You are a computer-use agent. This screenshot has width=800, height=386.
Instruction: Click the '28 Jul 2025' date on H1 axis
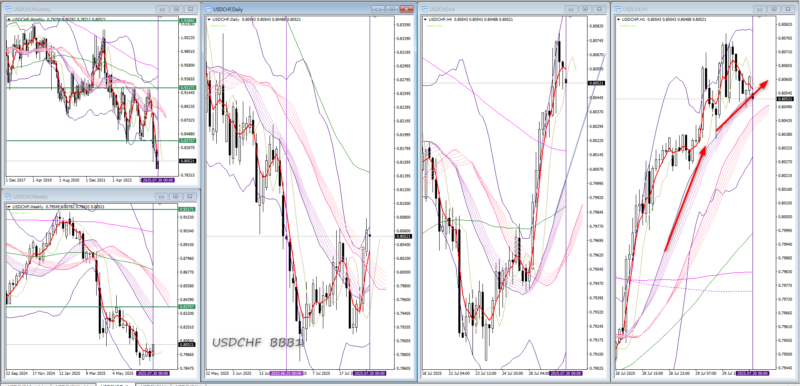[626, 373]
